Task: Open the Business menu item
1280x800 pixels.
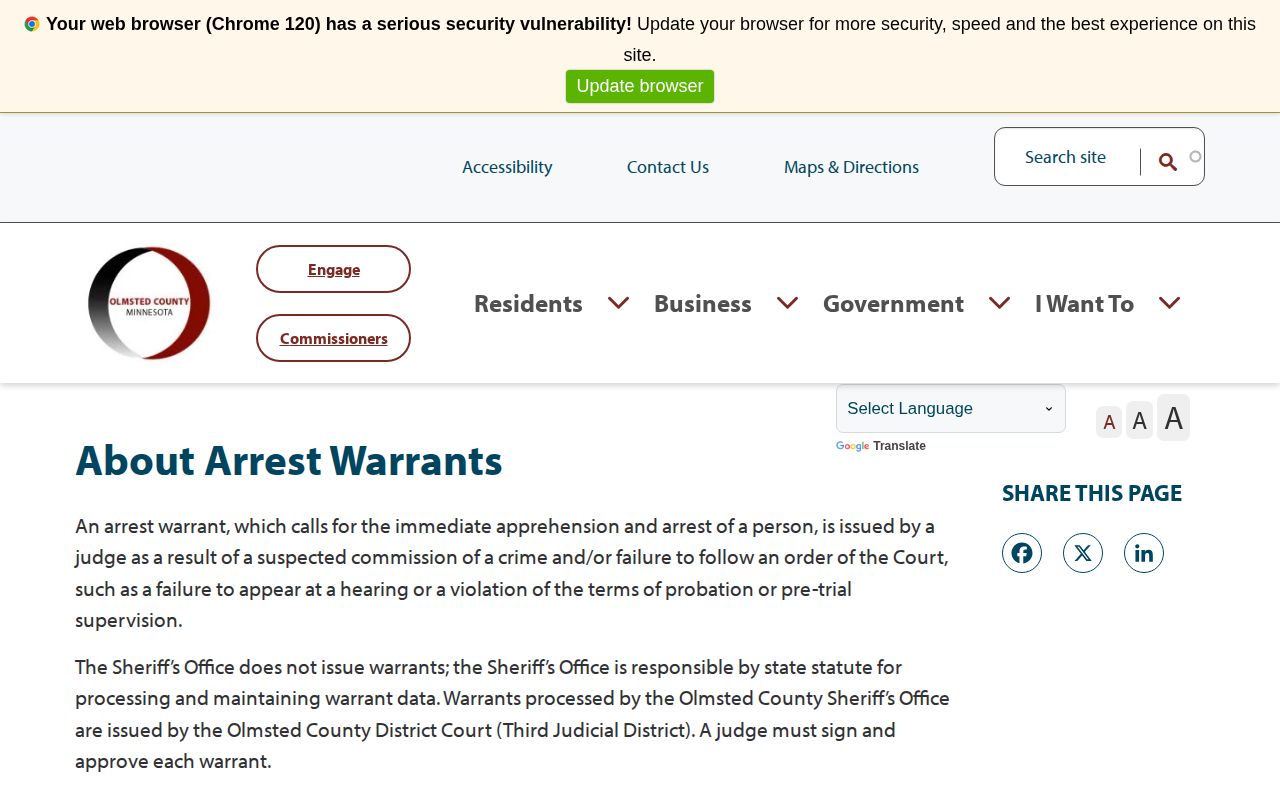Action: point(703,303)
